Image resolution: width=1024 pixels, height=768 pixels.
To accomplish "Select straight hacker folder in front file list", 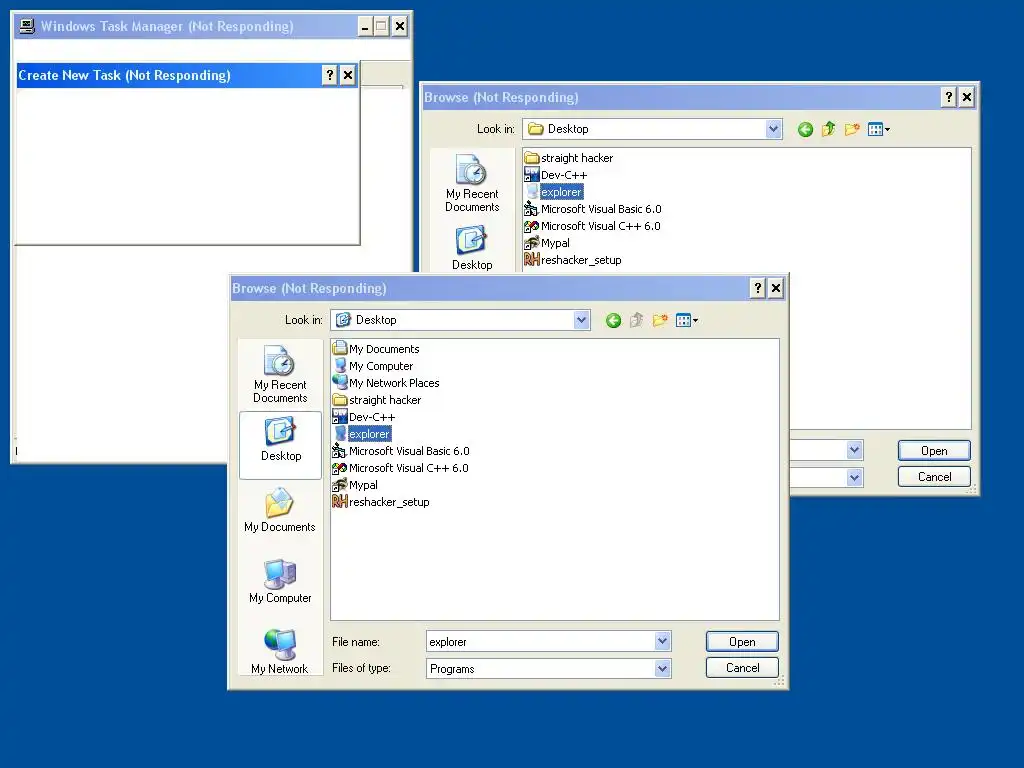I will click(377, 400).
